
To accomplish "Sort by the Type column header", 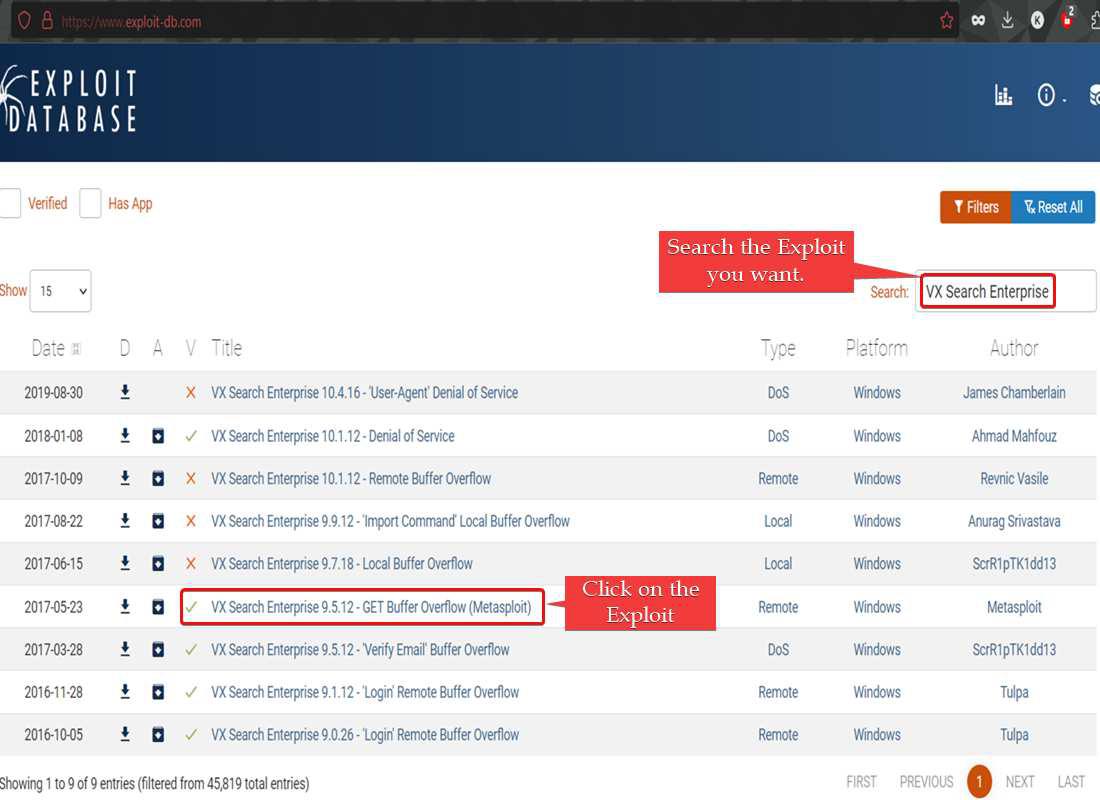I will tap(778, 348).
